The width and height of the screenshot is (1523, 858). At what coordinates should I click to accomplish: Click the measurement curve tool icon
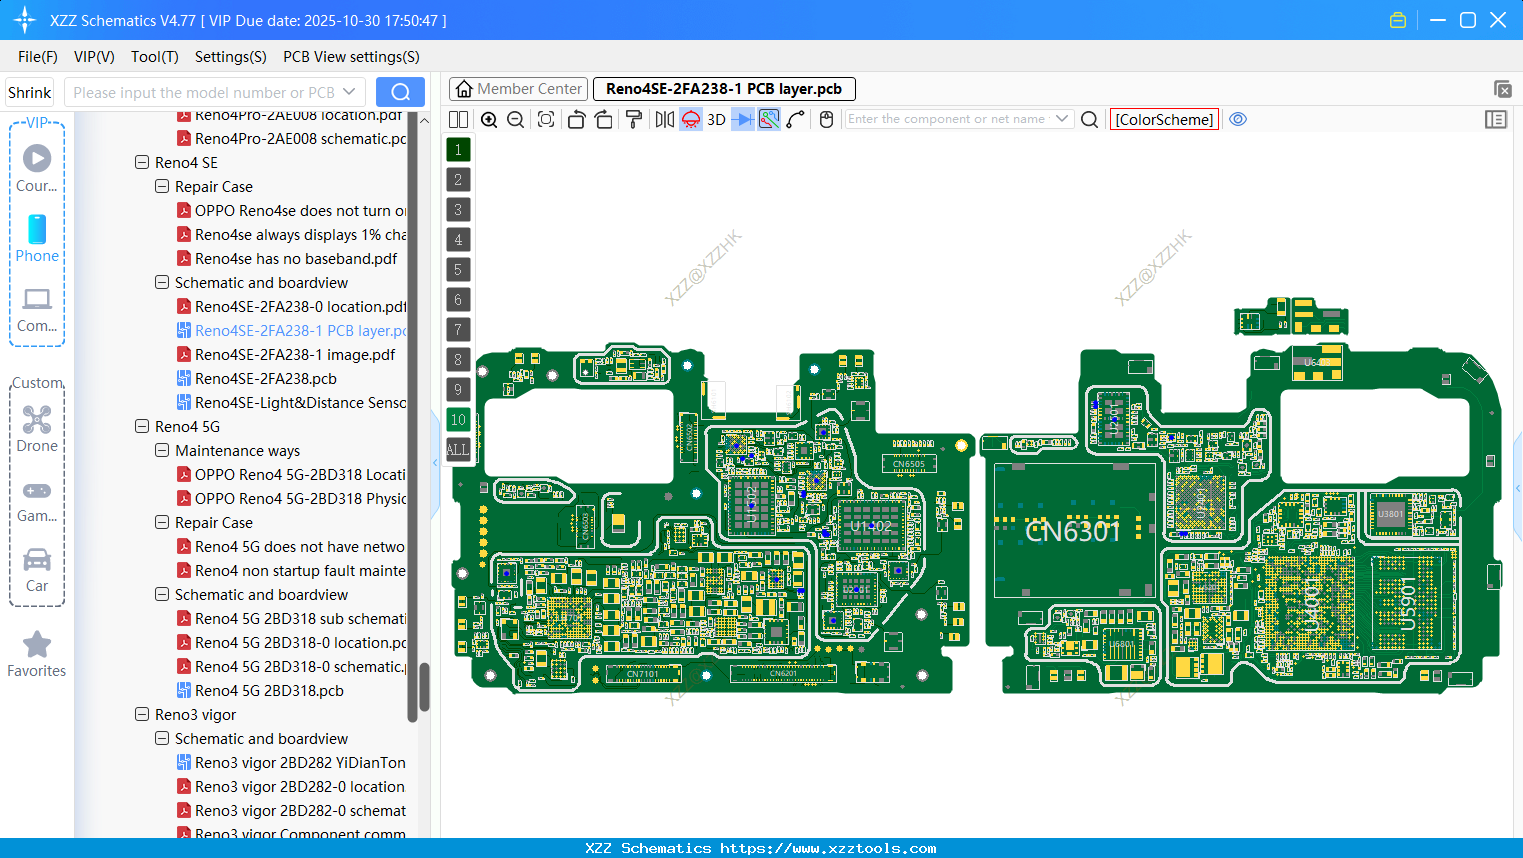pos(794,119)
